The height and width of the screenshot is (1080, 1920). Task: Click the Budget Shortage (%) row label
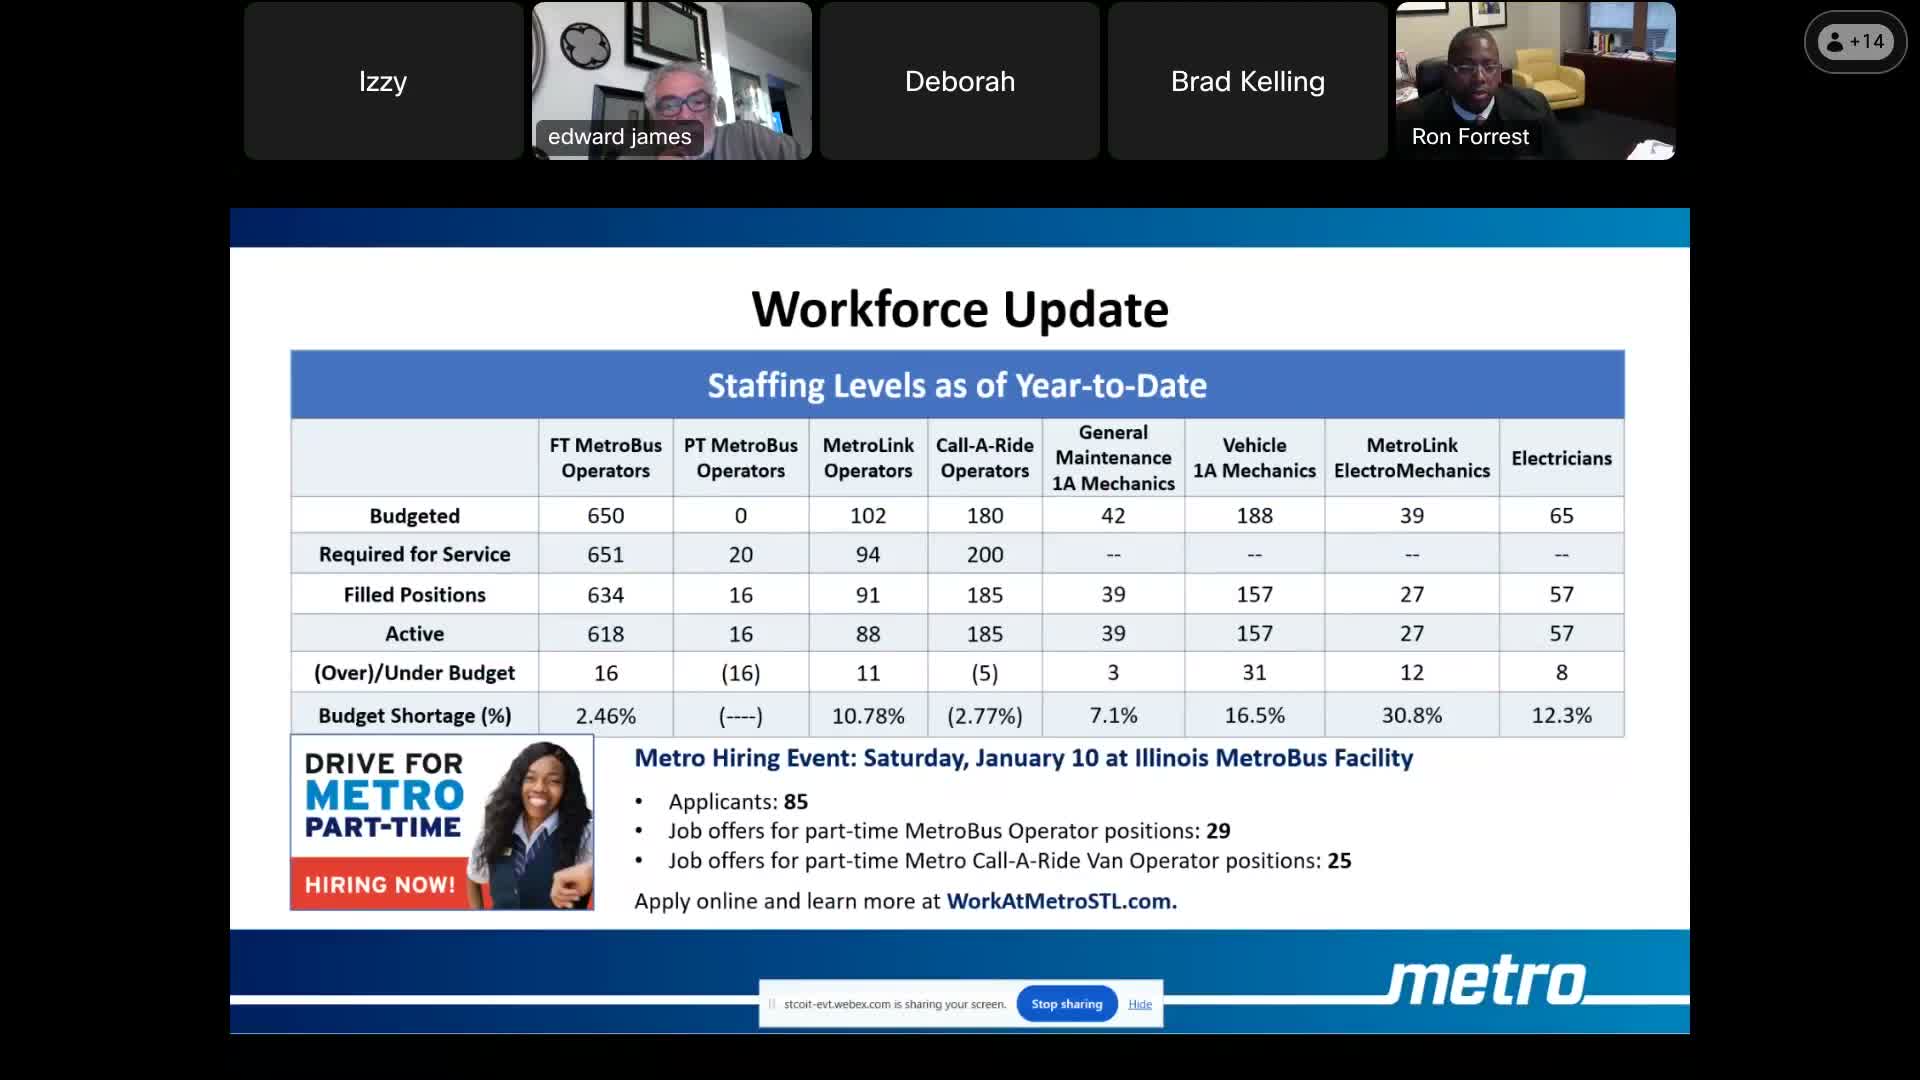(x=414, y=716)
